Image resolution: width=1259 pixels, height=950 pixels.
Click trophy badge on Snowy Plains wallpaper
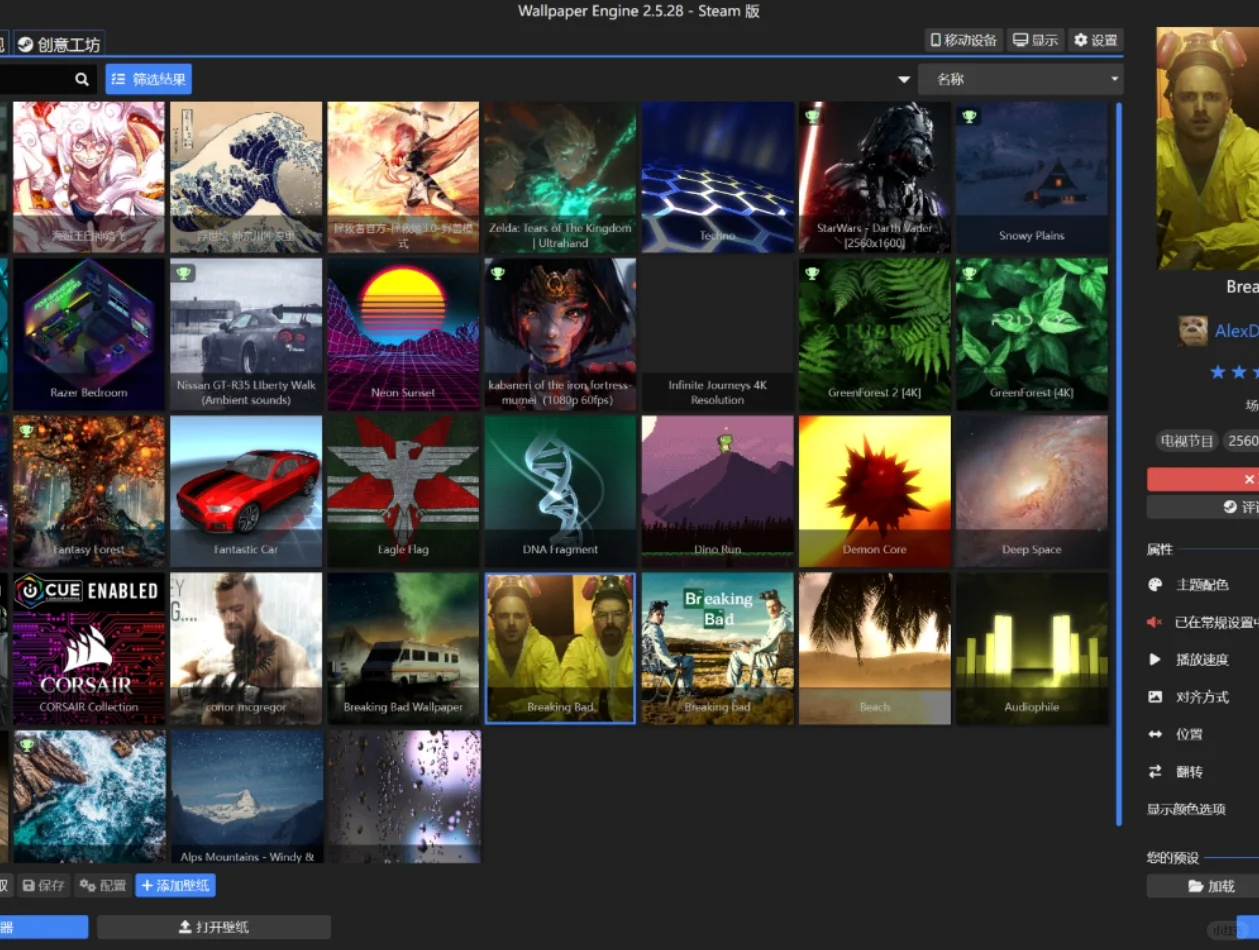969,116
